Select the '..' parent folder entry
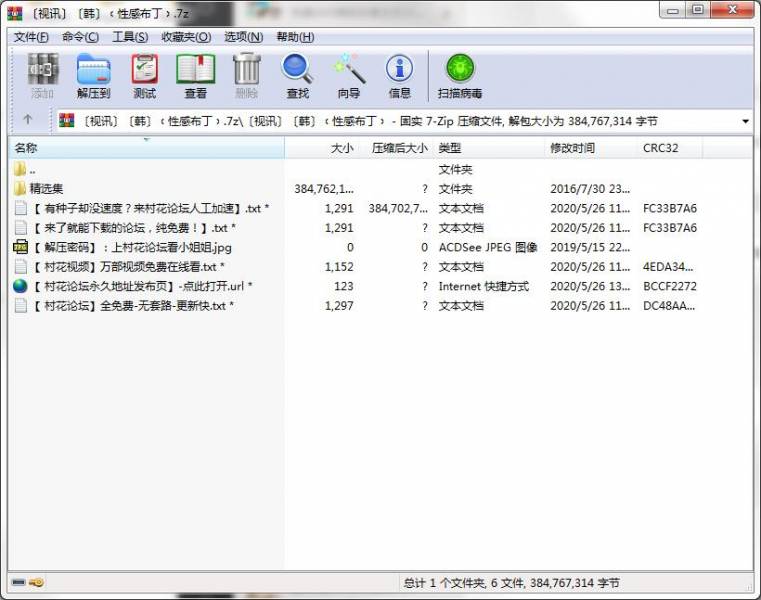The width and height of the screenshot is (761, 600). coord(32,169)
